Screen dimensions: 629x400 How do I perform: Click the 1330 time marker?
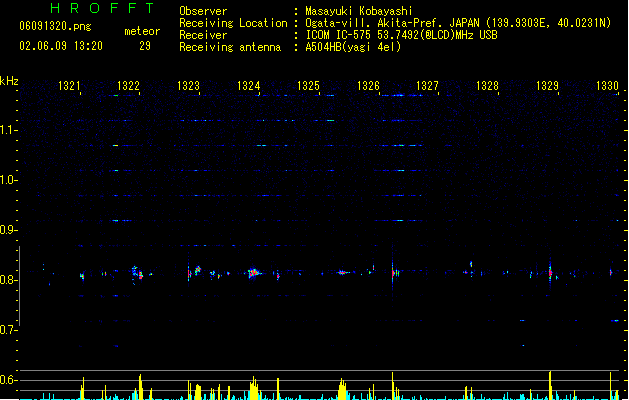[608, 86]
